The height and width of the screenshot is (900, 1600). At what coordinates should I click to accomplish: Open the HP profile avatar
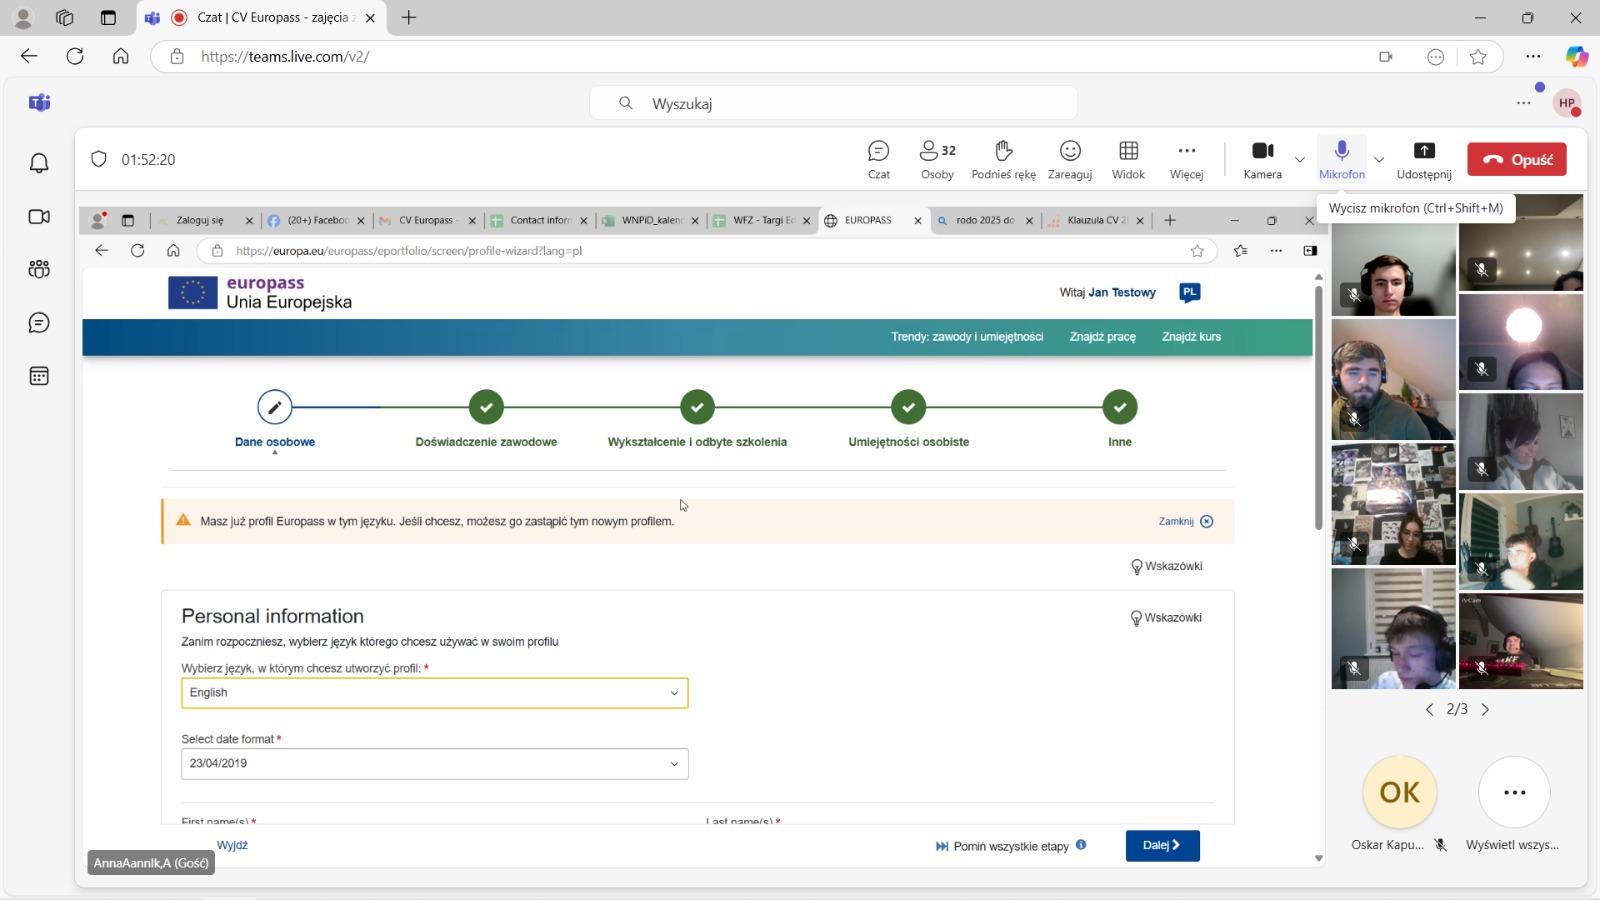pos(1567,103)
